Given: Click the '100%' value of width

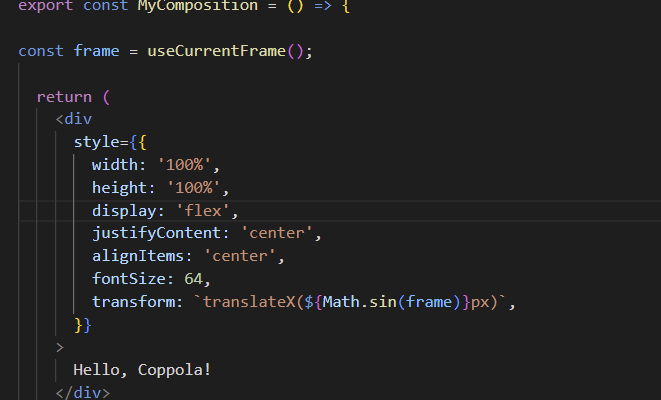Looking at the screenshot, I should pyautogui.click(x=184, y=164).
